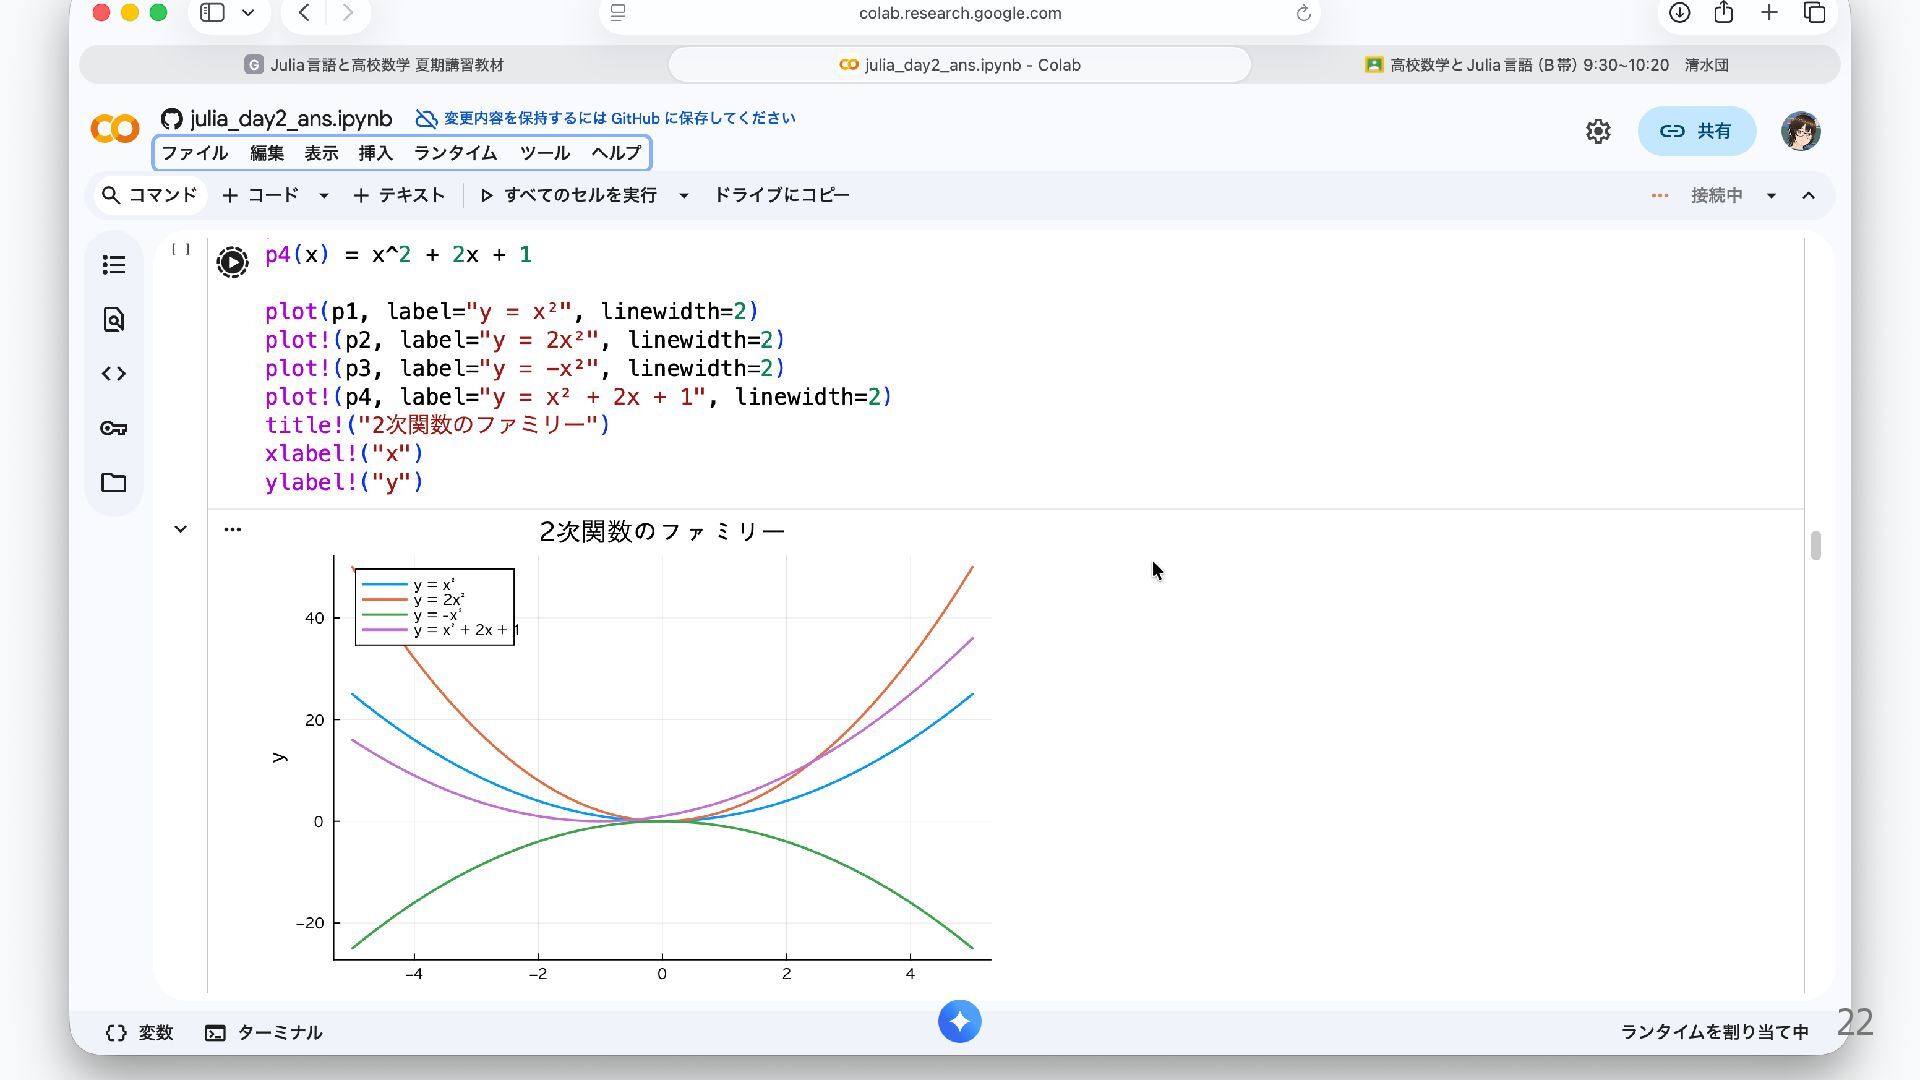Image resolution: width=1920 pixels, height=1080 pixels.
Task: Collapse the header with up chevron
Action: click(1808, 196)
